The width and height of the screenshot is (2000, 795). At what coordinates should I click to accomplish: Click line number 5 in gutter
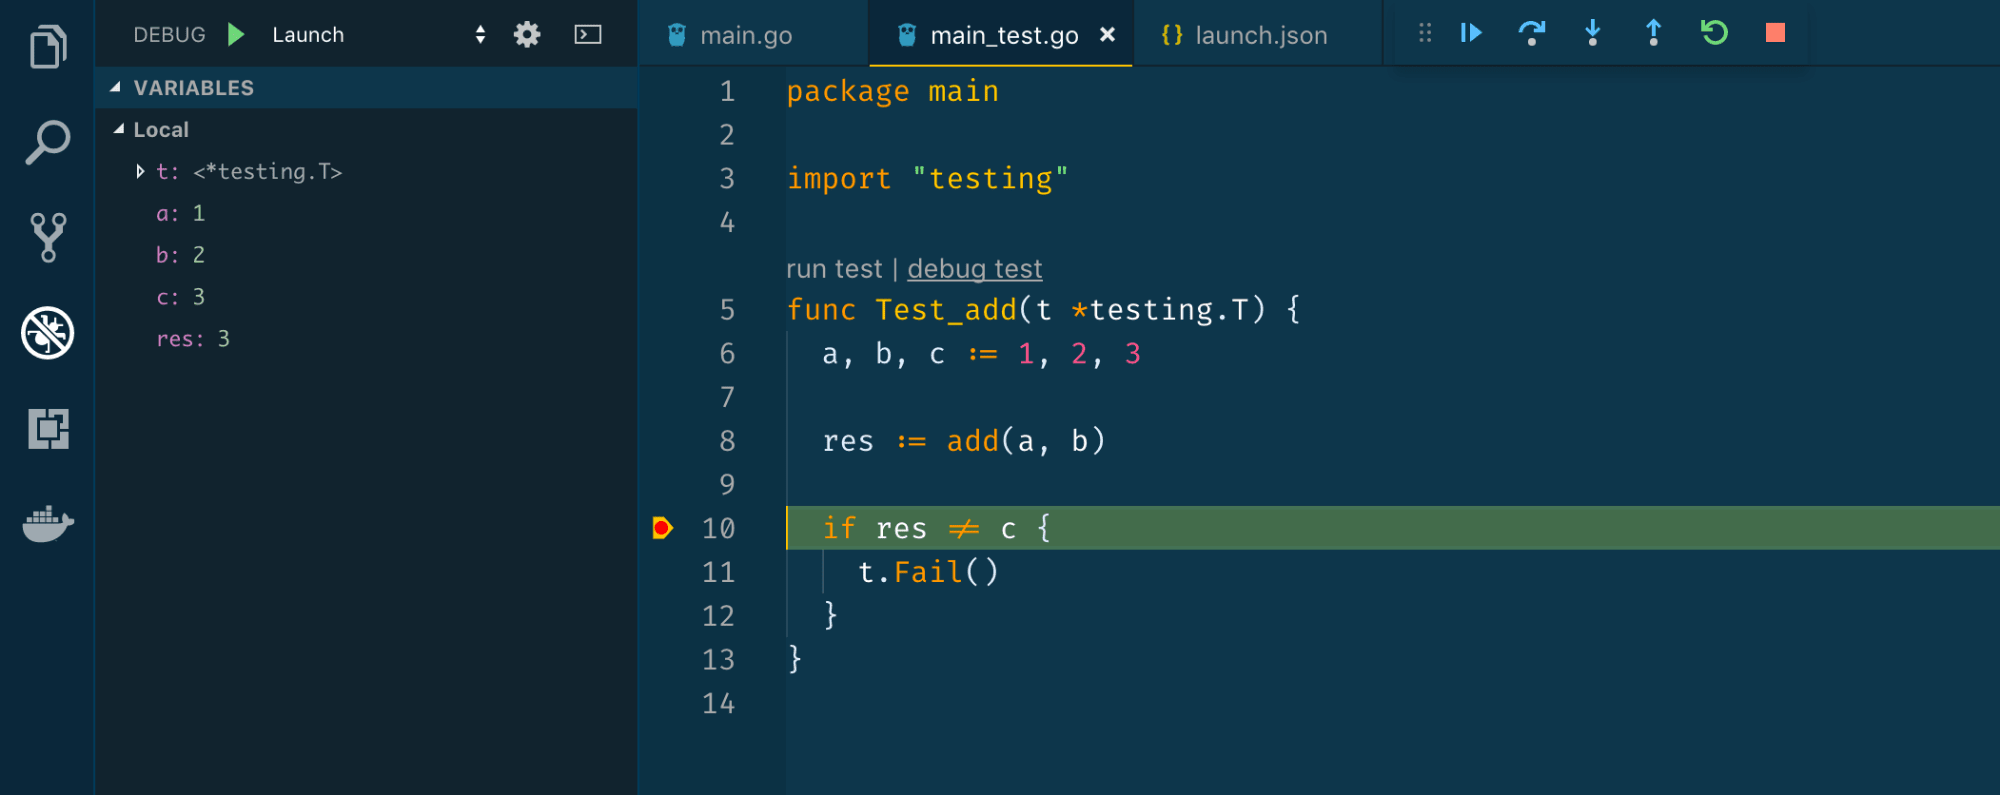[727, 310]
